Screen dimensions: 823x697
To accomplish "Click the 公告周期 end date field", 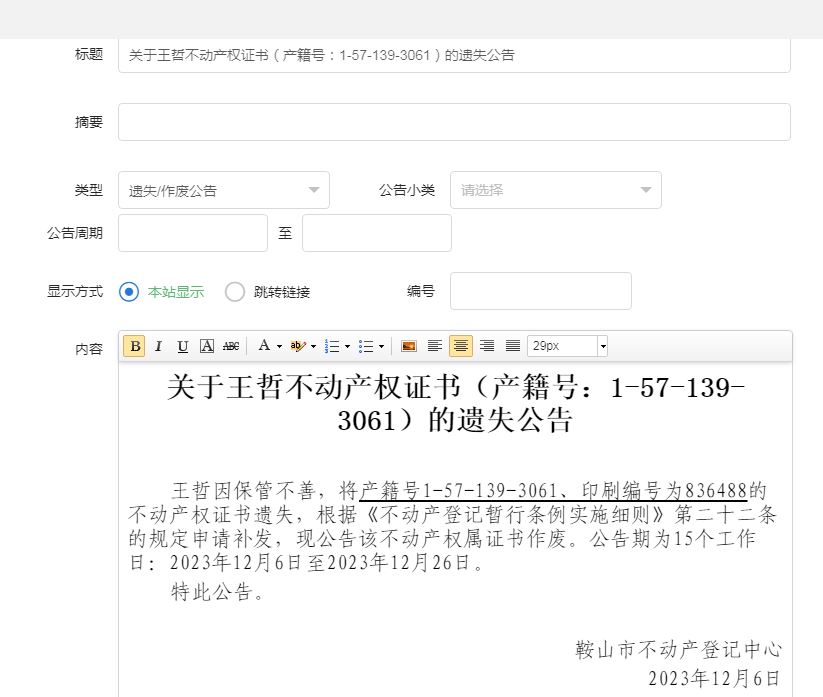I will pyautogui.click(x=377, y=233).
